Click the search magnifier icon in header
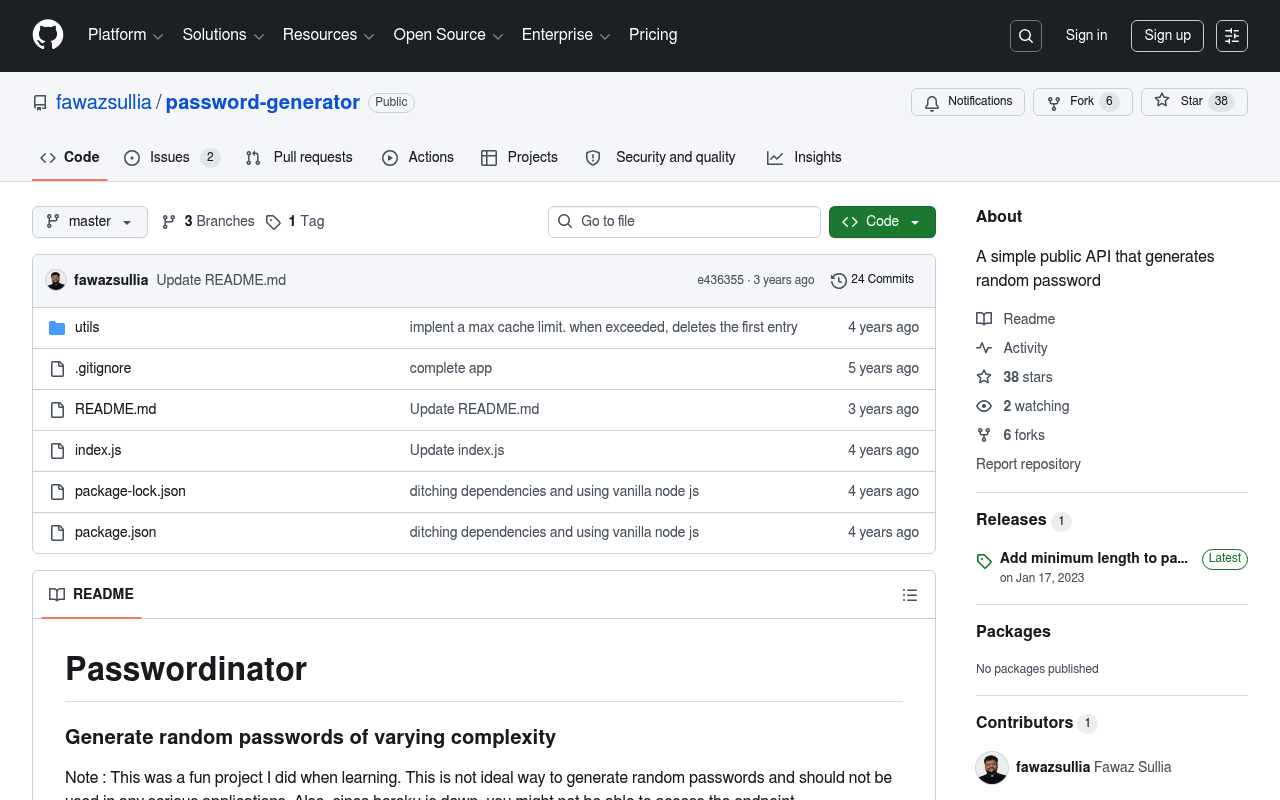Screen dimensions: 1280x800 point(1026,36)
